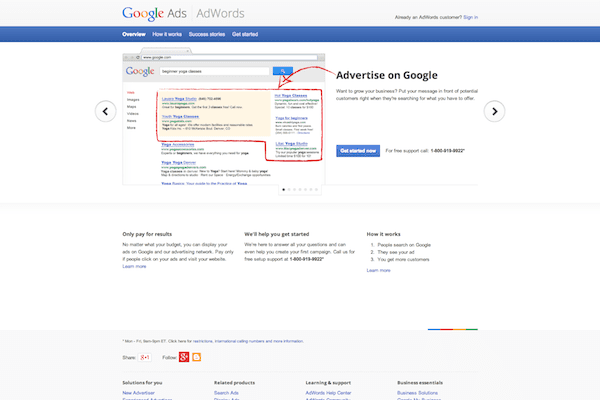Screen dimensions: 600x400
Task: Switch to How it works tab
Action: 167,34
